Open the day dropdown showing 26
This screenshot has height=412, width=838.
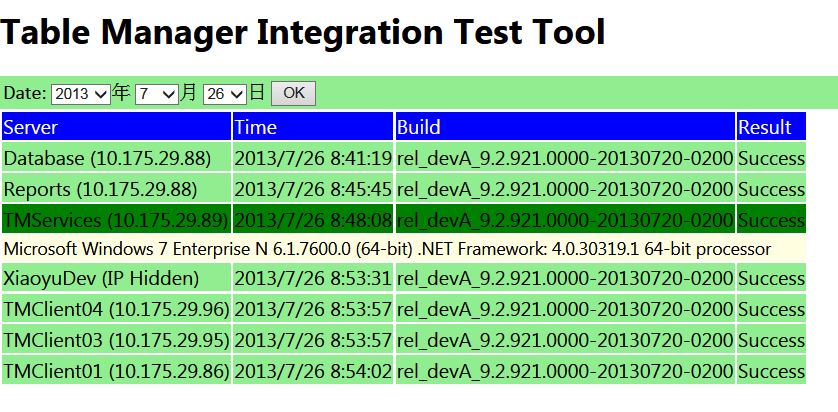click(x=224, y=93)
